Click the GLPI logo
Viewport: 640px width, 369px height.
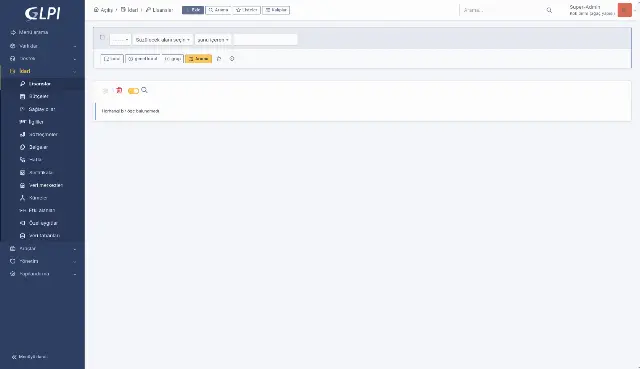click(x=42, y=13)
